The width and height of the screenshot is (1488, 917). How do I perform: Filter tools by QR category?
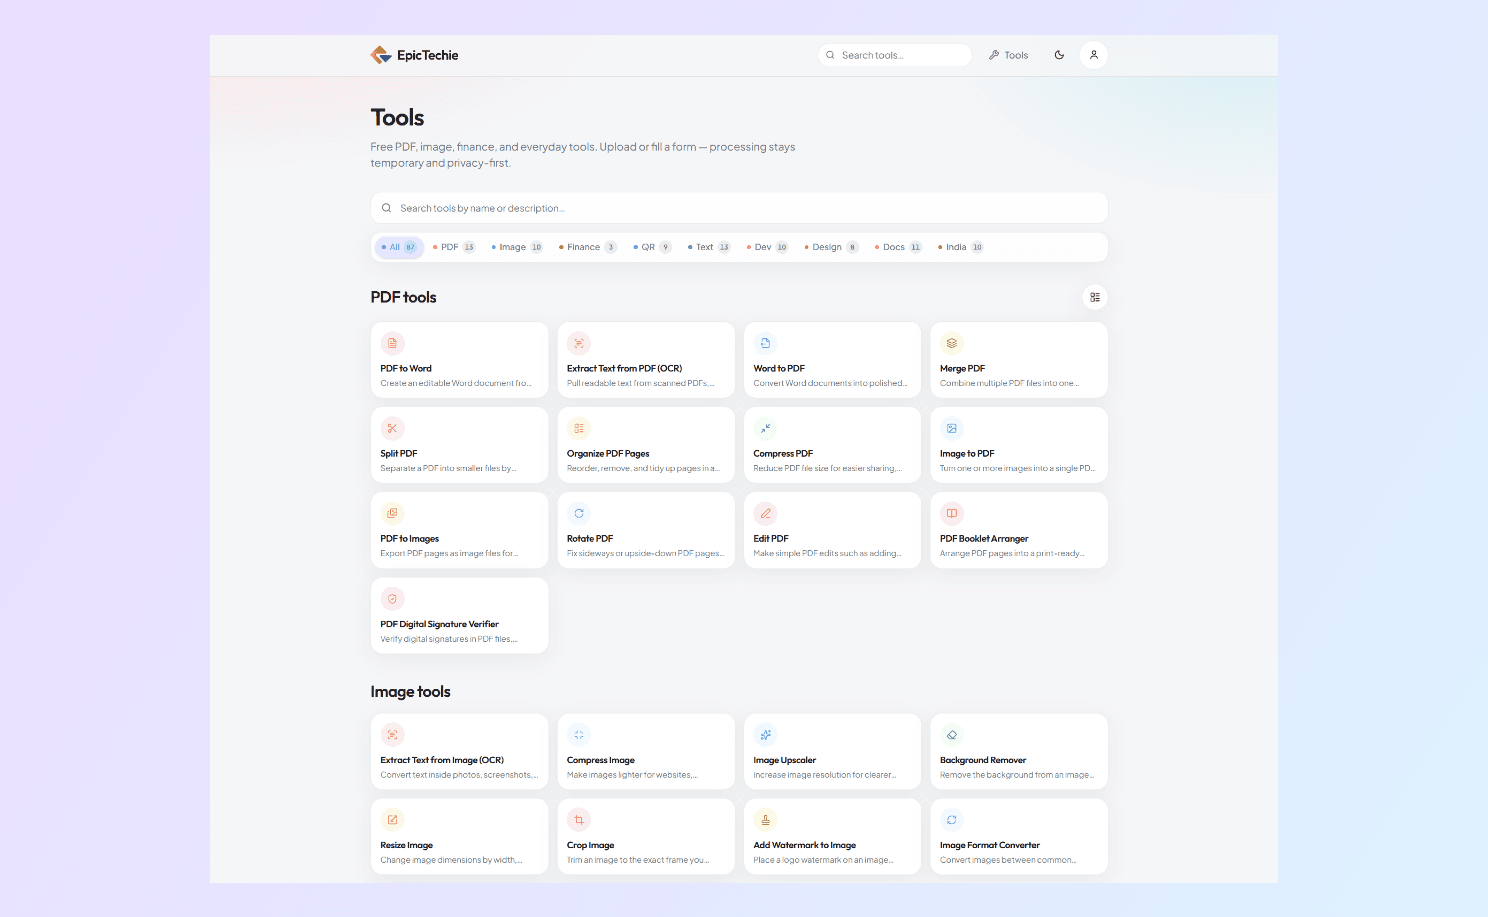click(652, 247)
